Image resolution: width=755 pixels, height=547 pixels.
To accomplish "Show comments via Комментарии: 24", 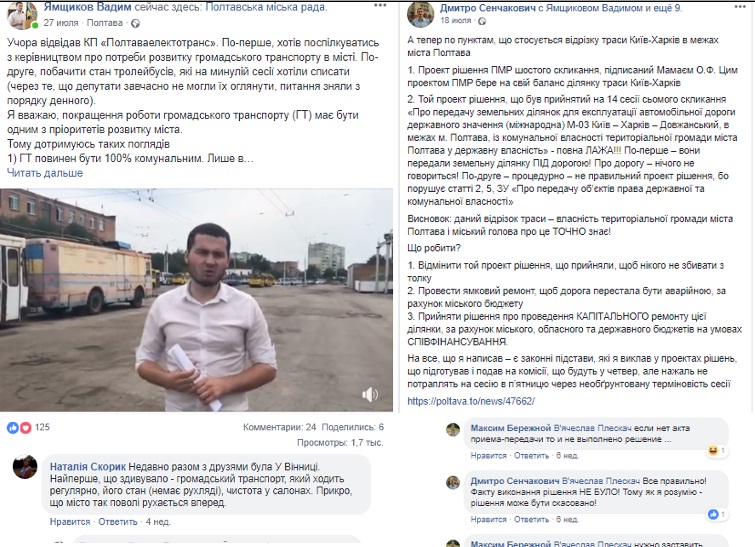I will pos(279,427).
